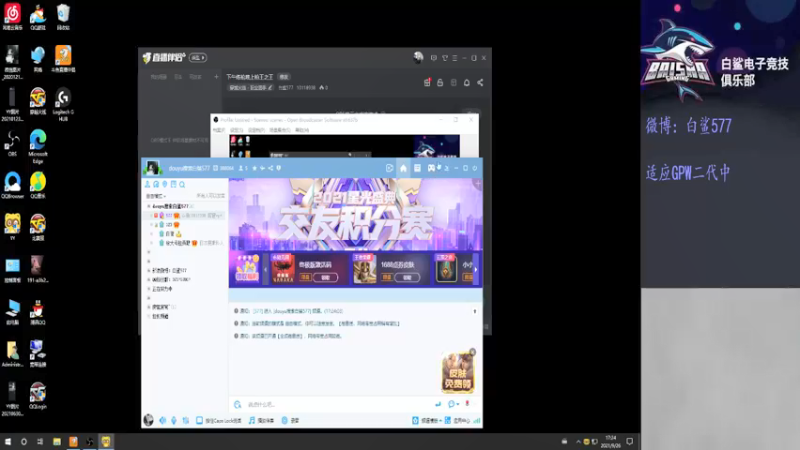Open the notepad icon above the channel tree
The height and width of the screenshot is (450, 800).
point(173,184)
